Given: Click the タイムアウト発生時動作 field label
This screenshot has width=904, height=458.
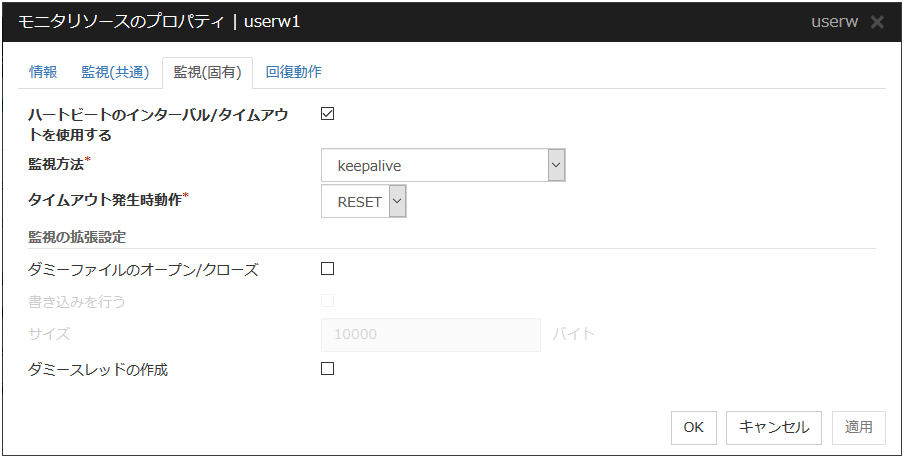Looking at the screenshot, I should pos(108,199).
